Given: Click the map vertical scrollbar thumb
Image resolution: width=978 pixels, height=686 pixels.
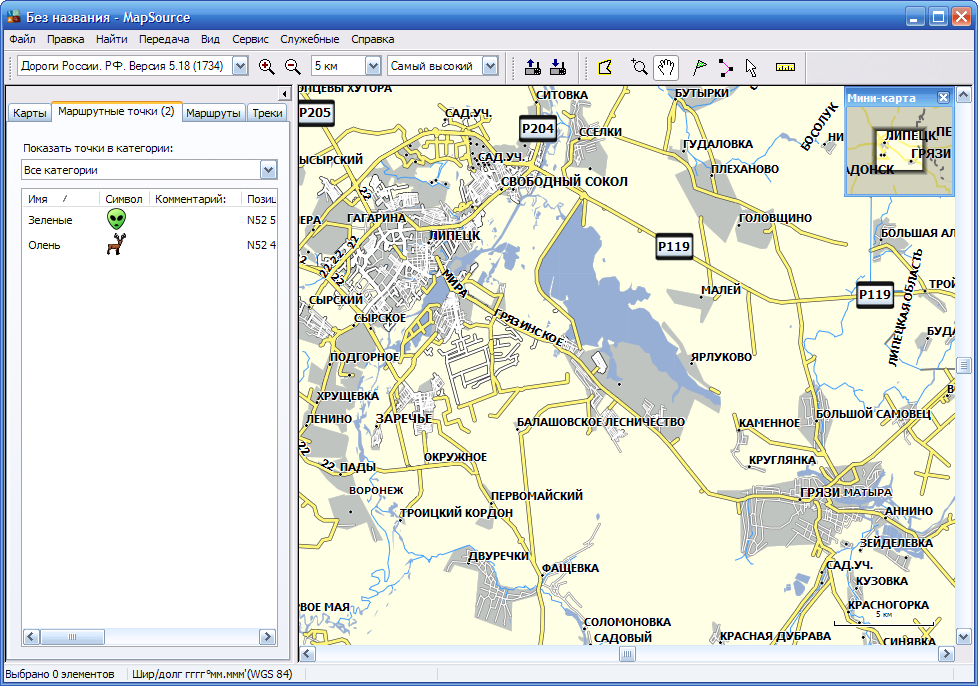Looking at the screenshot, I should click(x=964, y=365).
